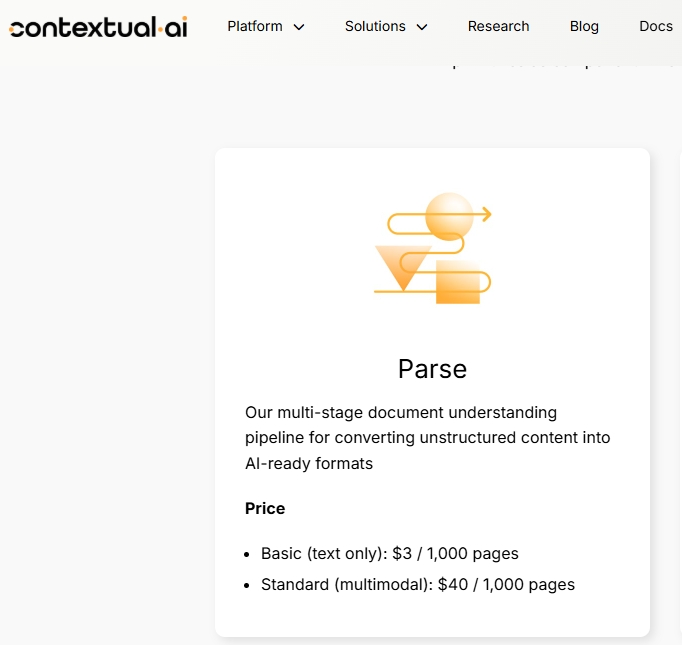Open the Blog link
682x645 pixels.
click(x=584, y=27)
